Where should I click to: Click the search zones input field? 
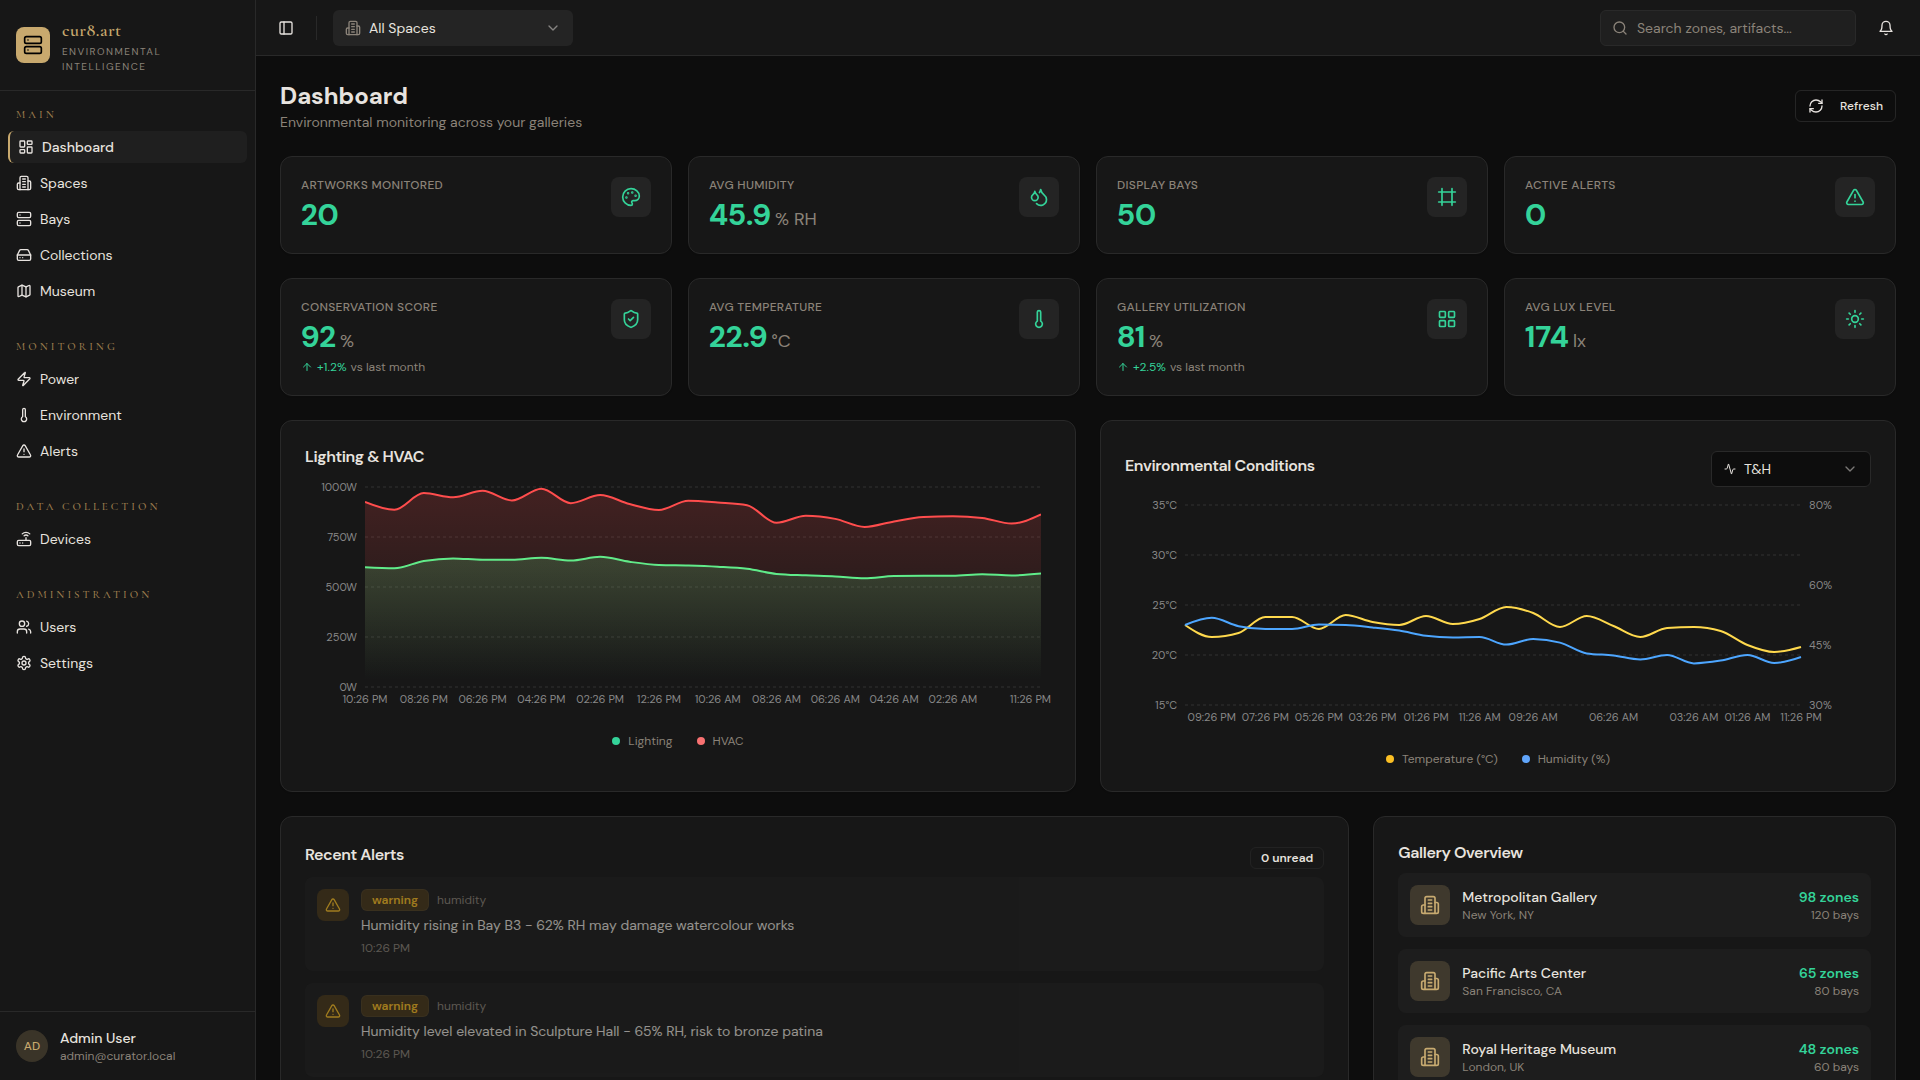point(1727,27)
